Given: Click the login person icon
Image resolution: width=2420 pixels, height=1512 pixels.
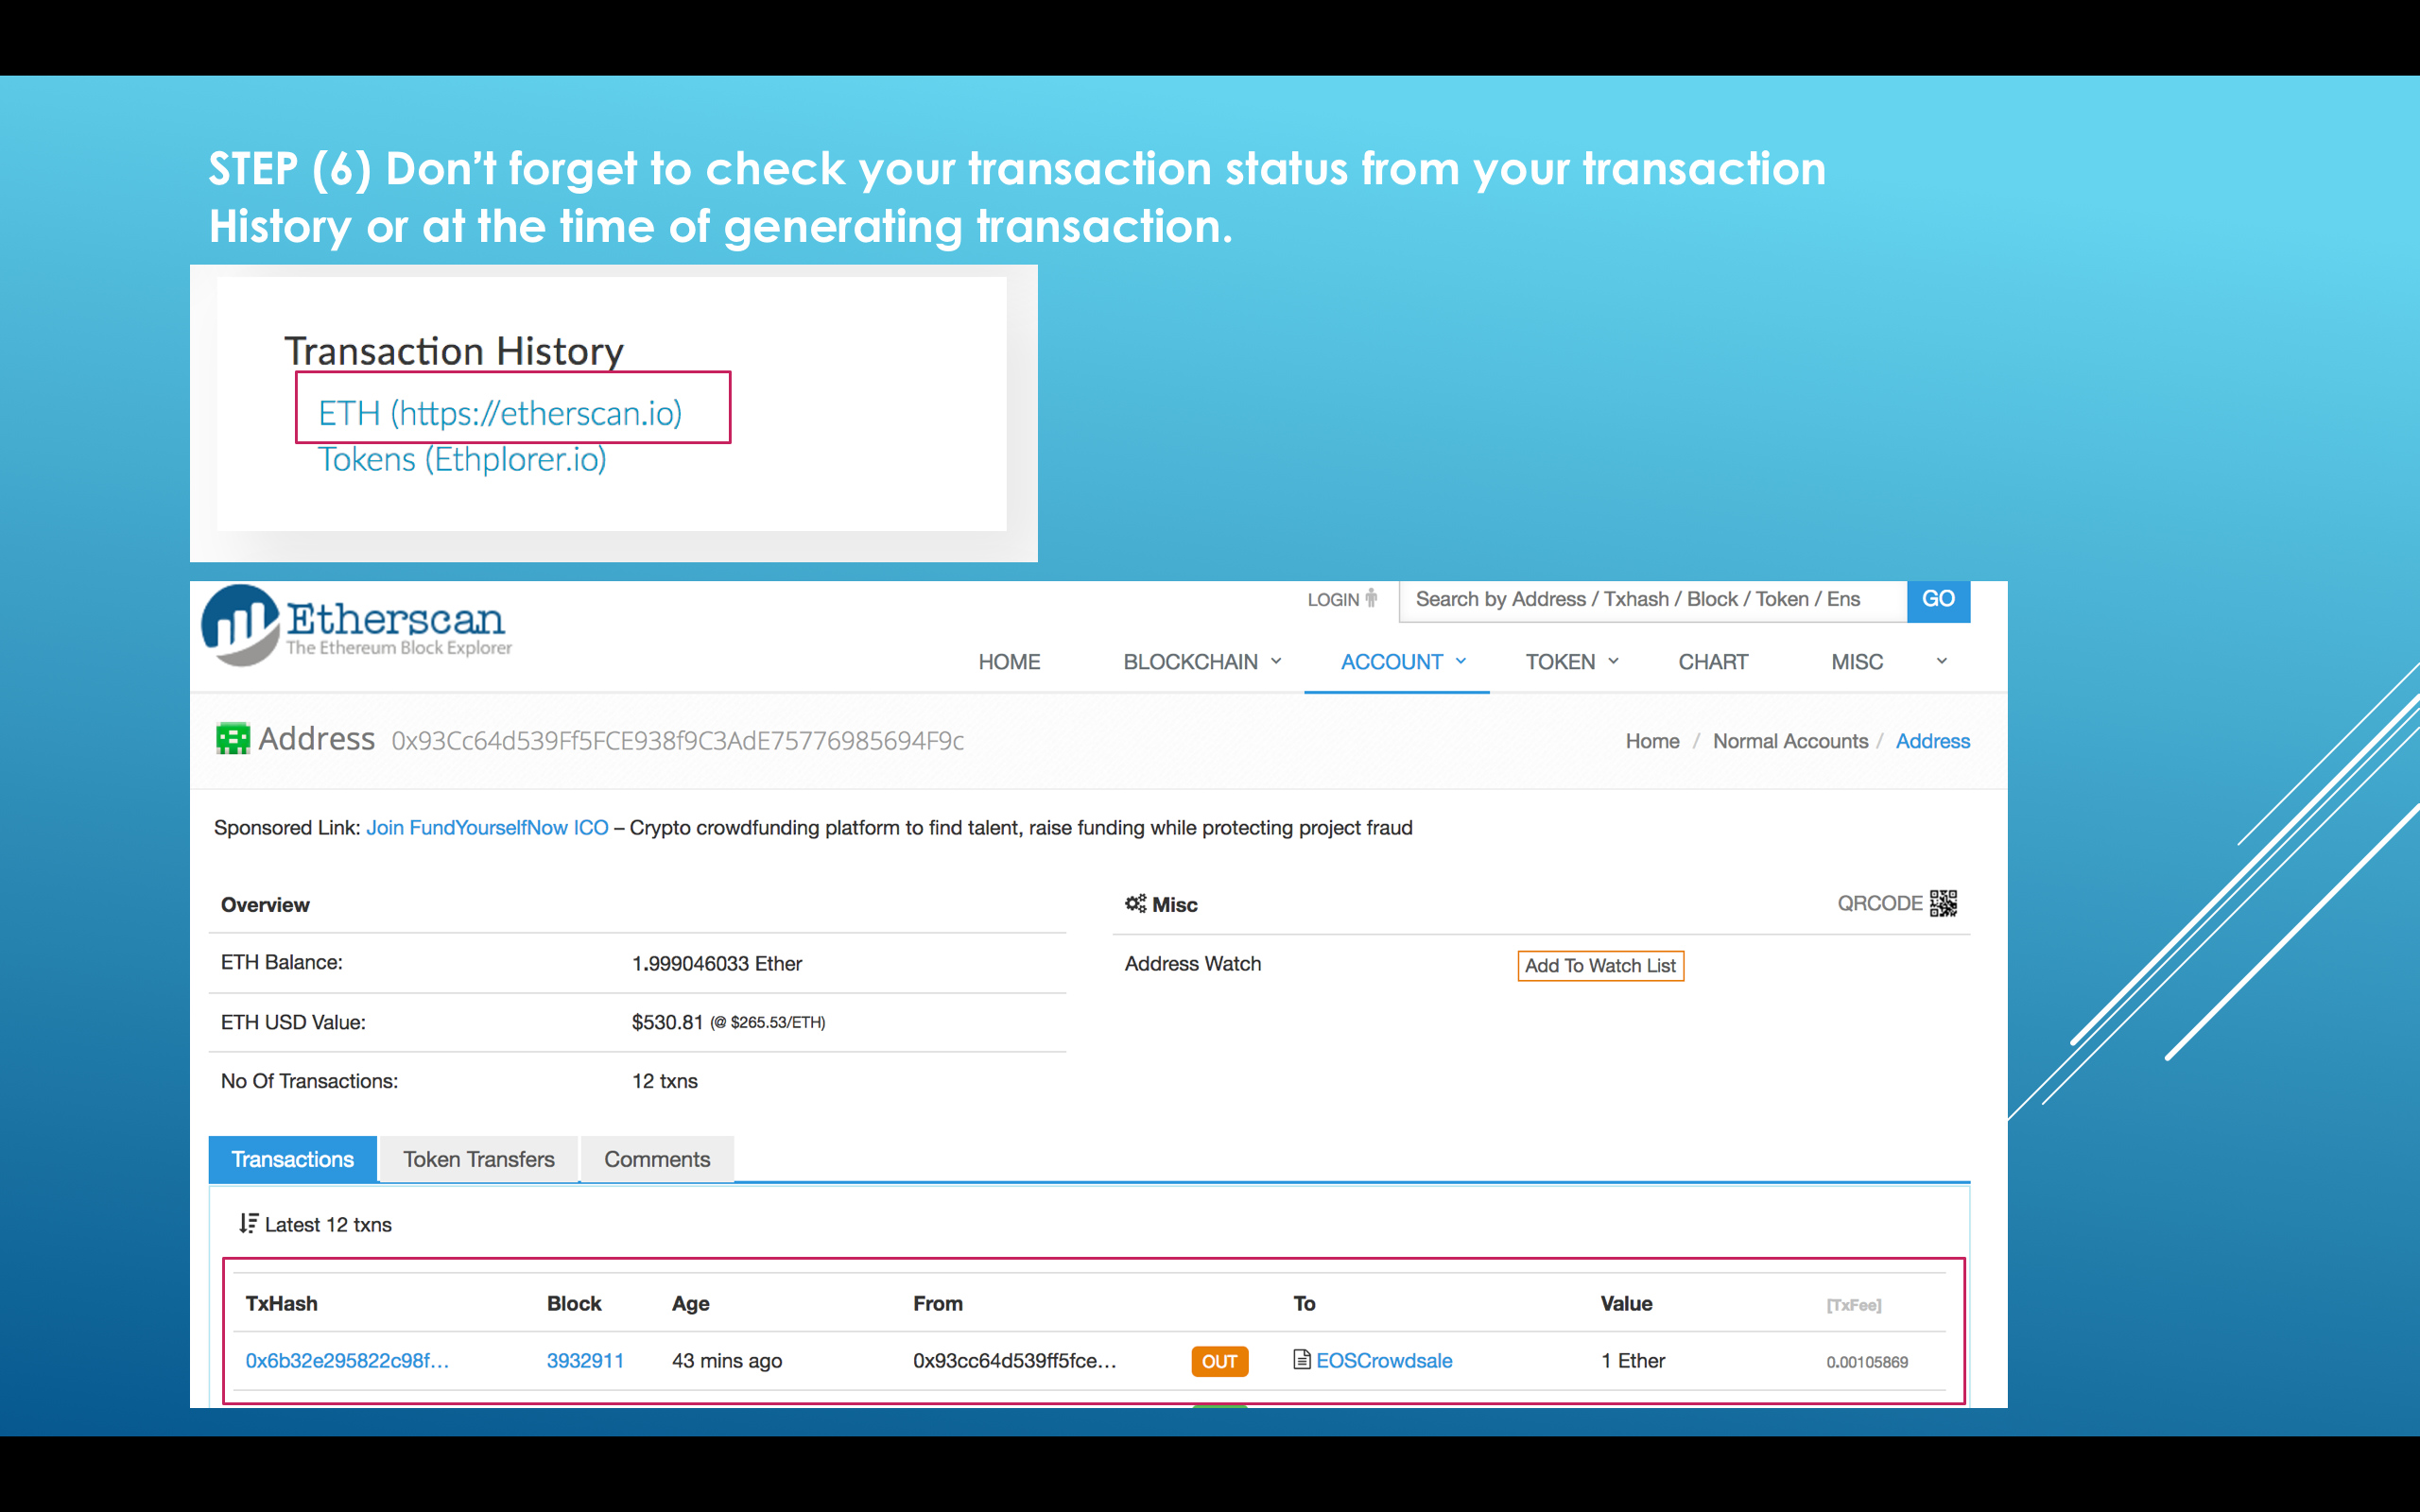Looking at the screenshot, I should [x=1371, y=598].
